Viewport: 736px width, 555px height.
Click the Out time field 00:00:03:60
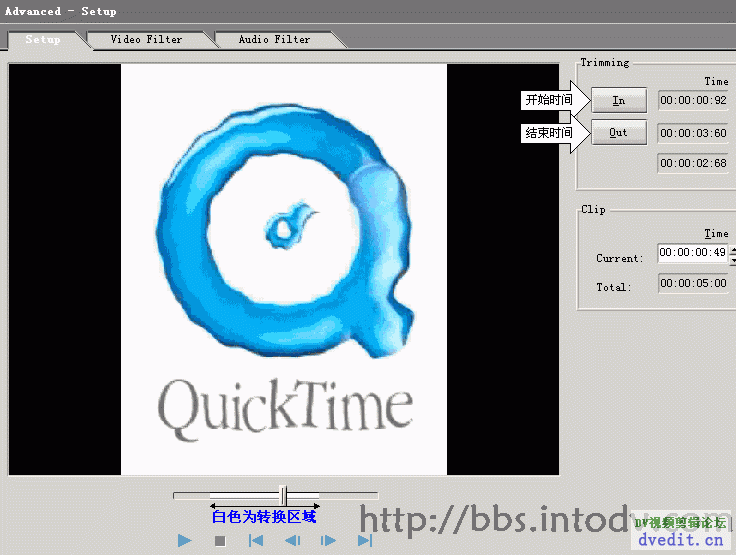point(693,133)
